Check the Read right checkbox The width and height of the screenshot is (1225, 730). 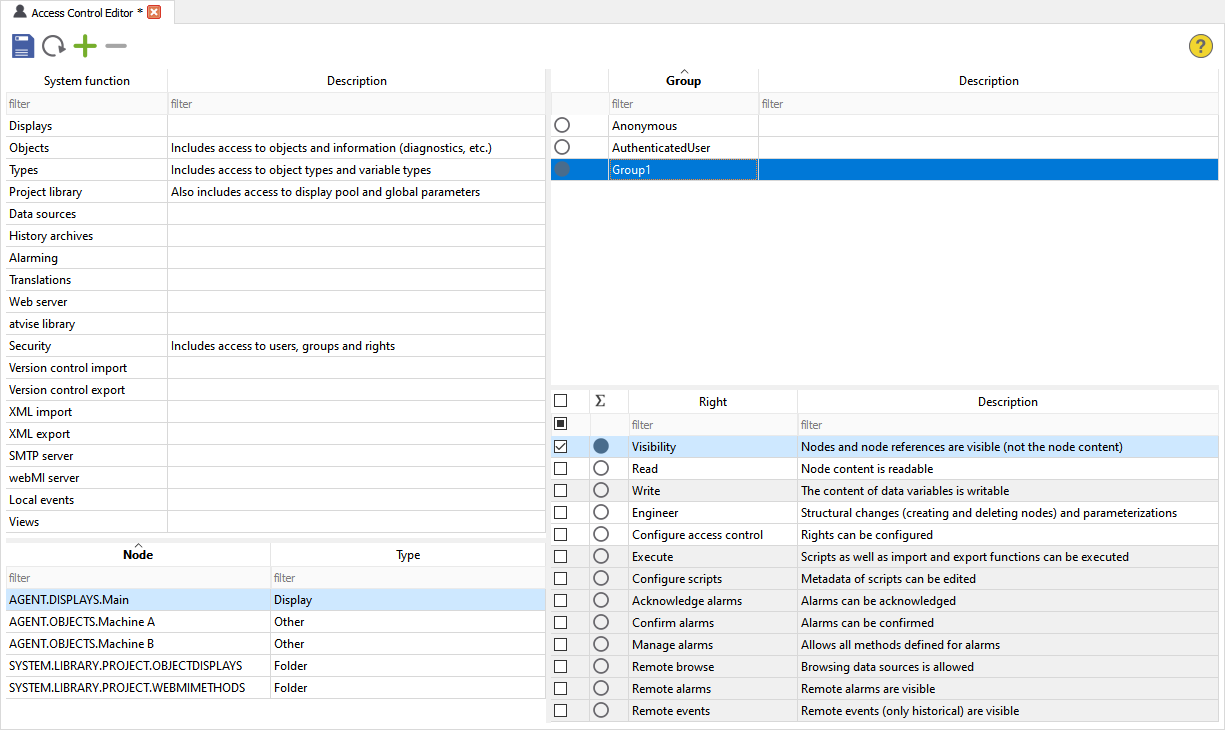coord(559,468)
